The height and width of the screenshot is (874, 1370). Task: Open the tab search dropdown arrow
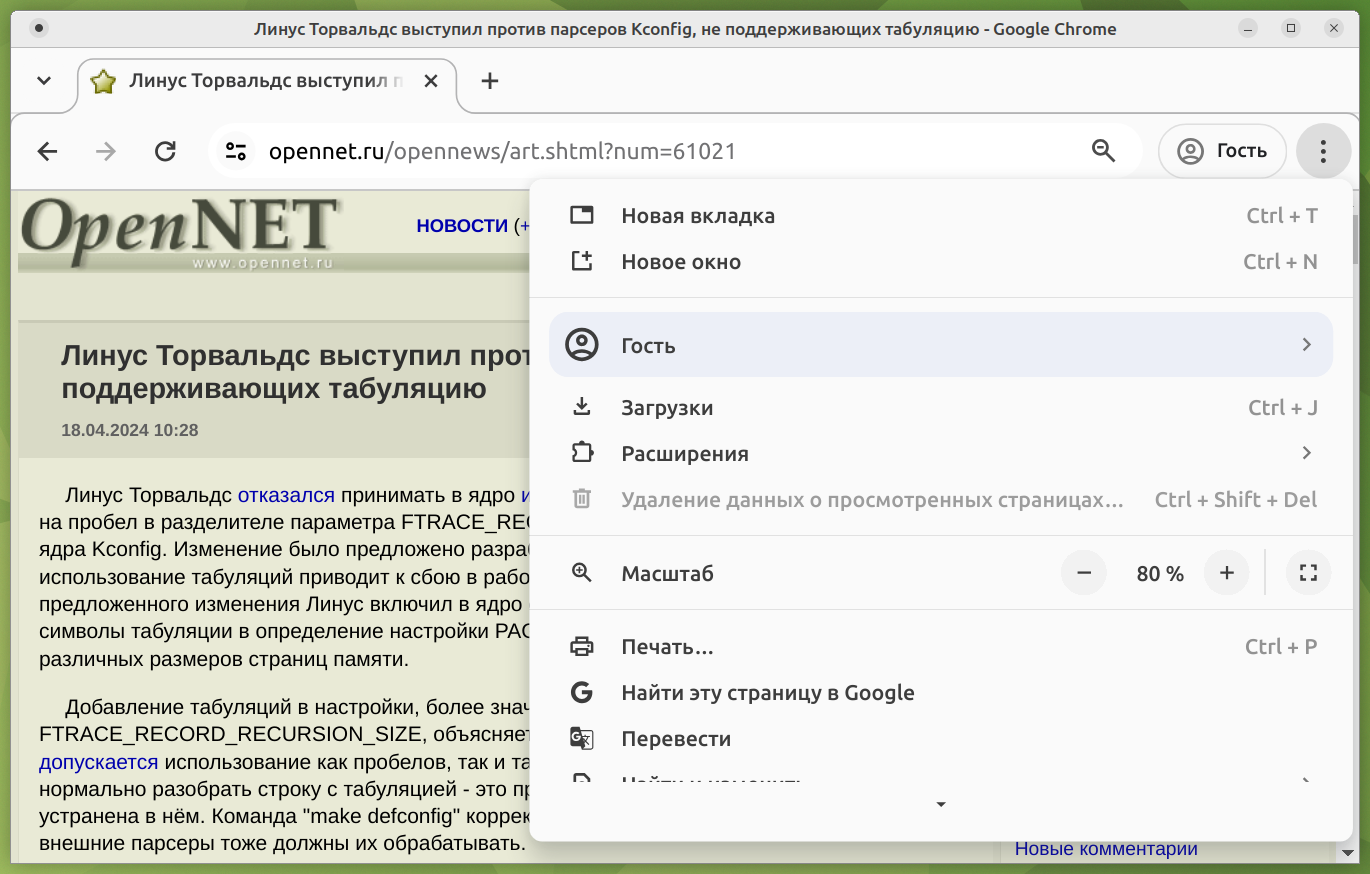(x=44, y=82)
